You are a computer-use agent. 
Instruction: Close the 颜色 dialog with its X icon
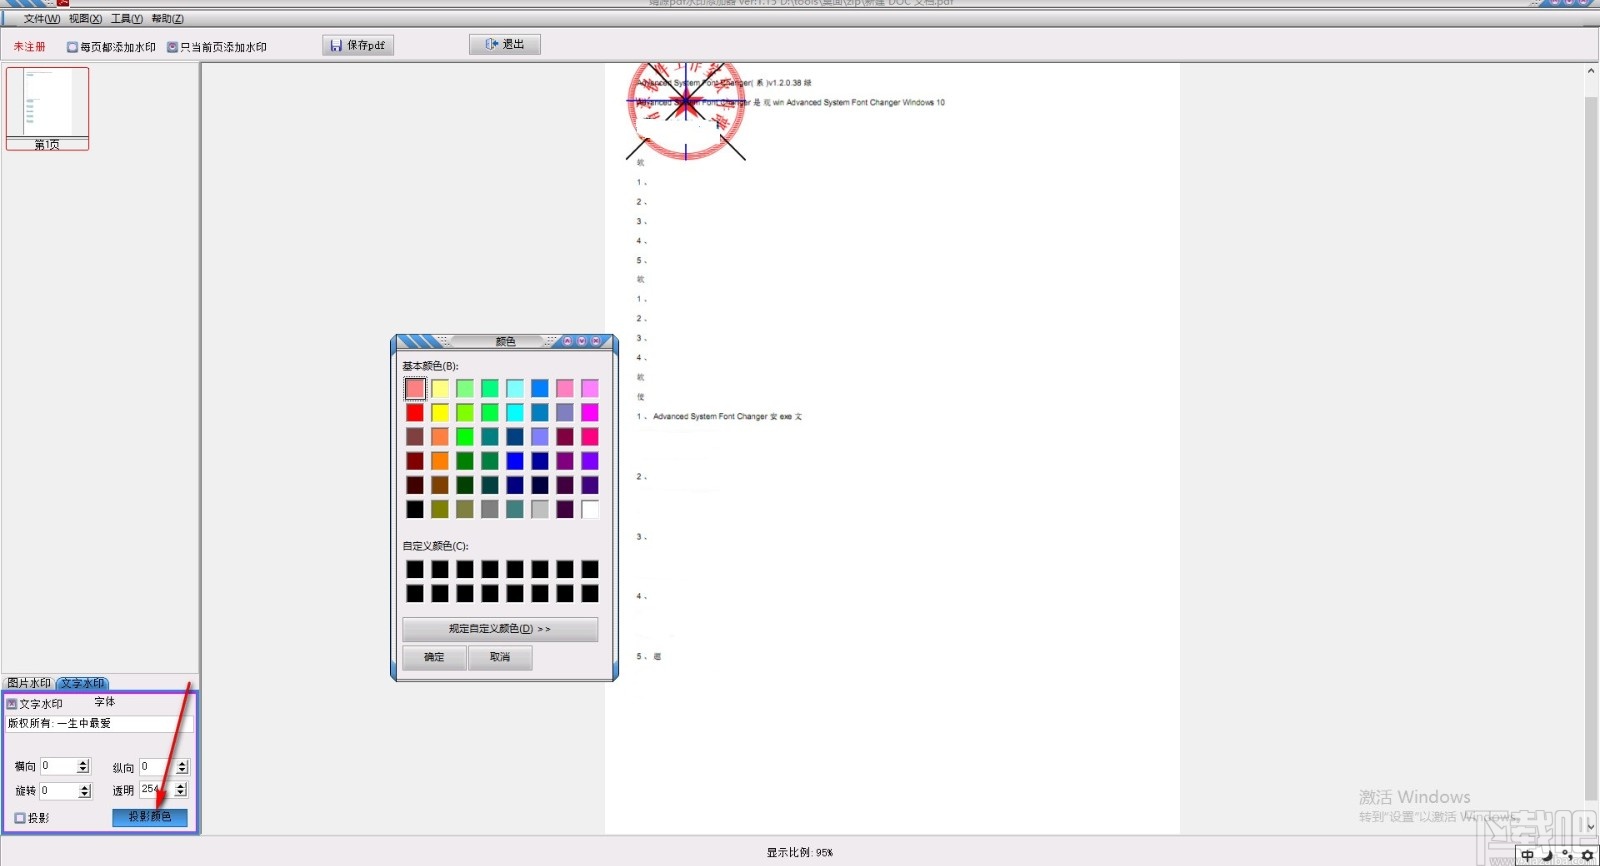point(596,341)
